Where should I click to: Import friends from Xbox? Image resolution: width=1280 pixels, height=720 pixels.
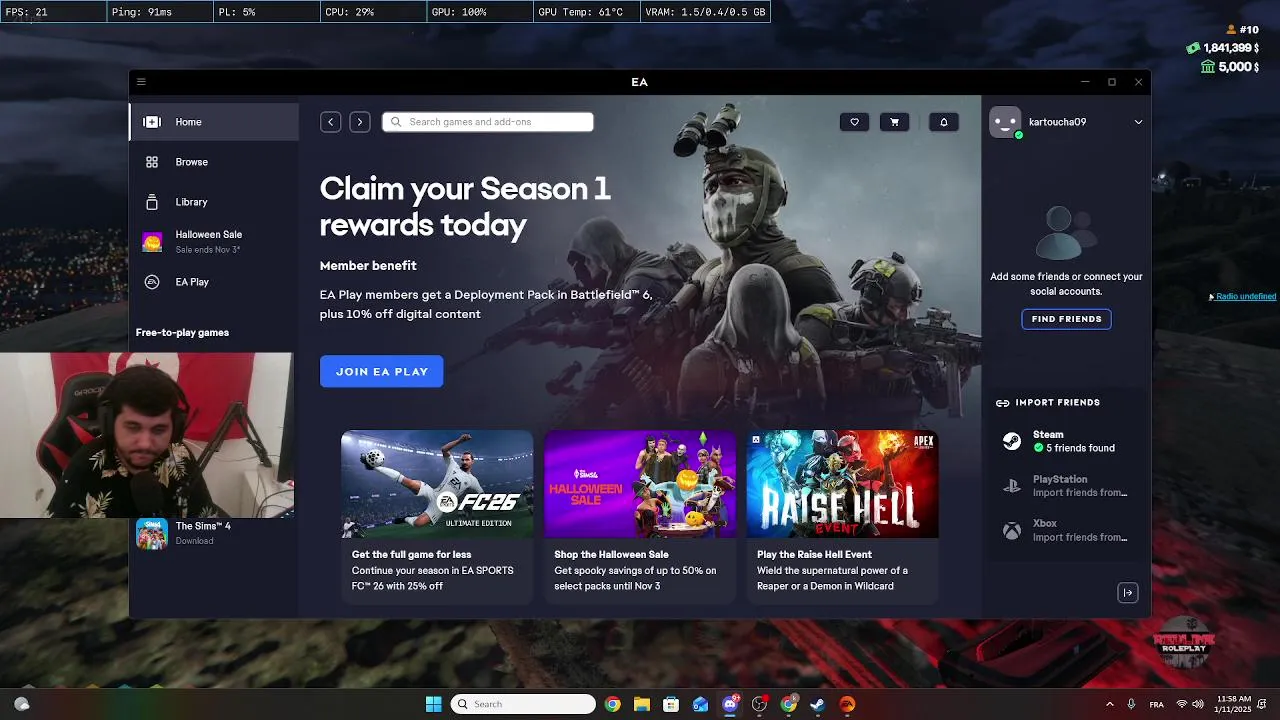pyautogui.click(x=1066, y=530)
